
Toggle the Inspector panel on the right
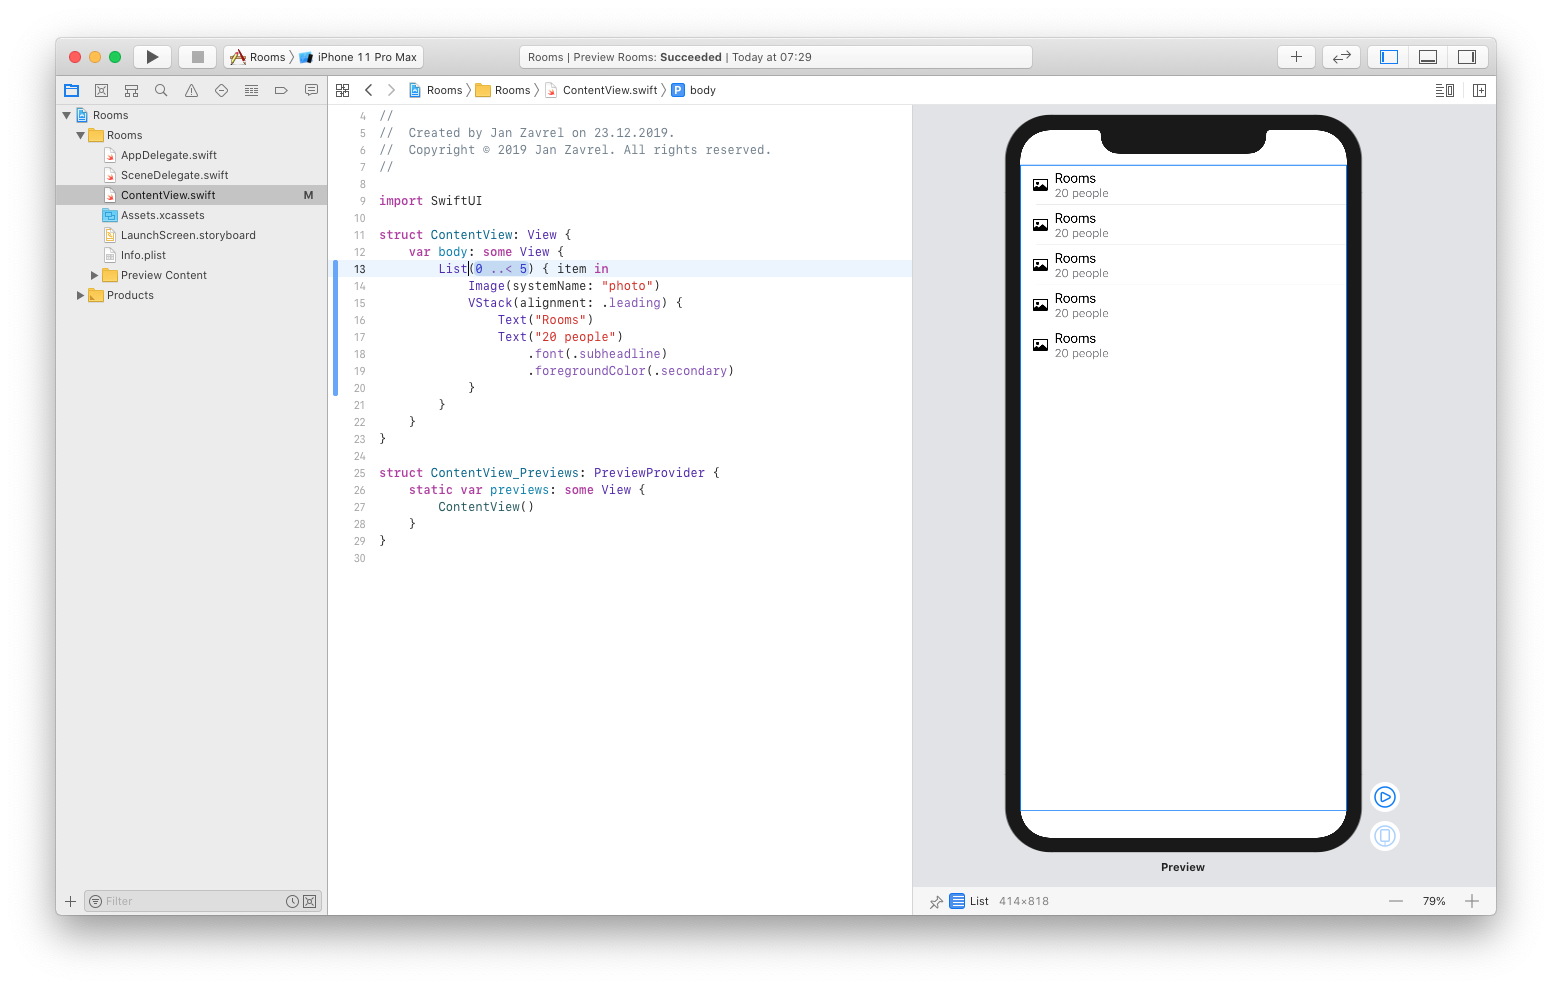click(x=1467, y=56)
